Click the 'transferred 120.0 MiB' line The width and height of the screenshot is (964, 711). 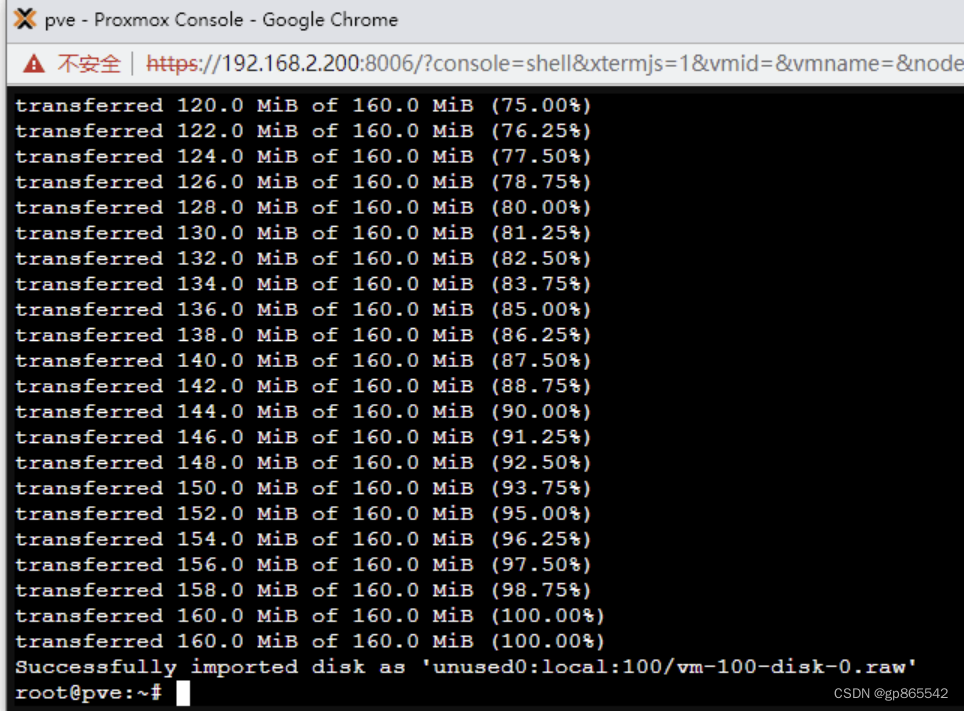pyautogui.click(x=303, y=105)
